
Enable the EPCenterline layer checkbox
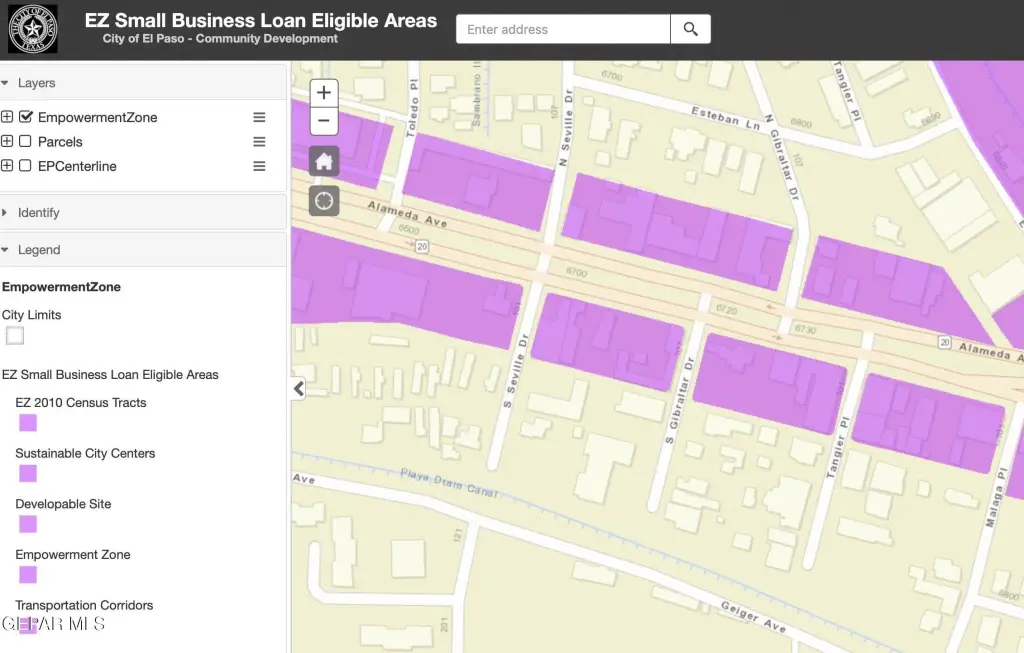(x=26, y=166)
